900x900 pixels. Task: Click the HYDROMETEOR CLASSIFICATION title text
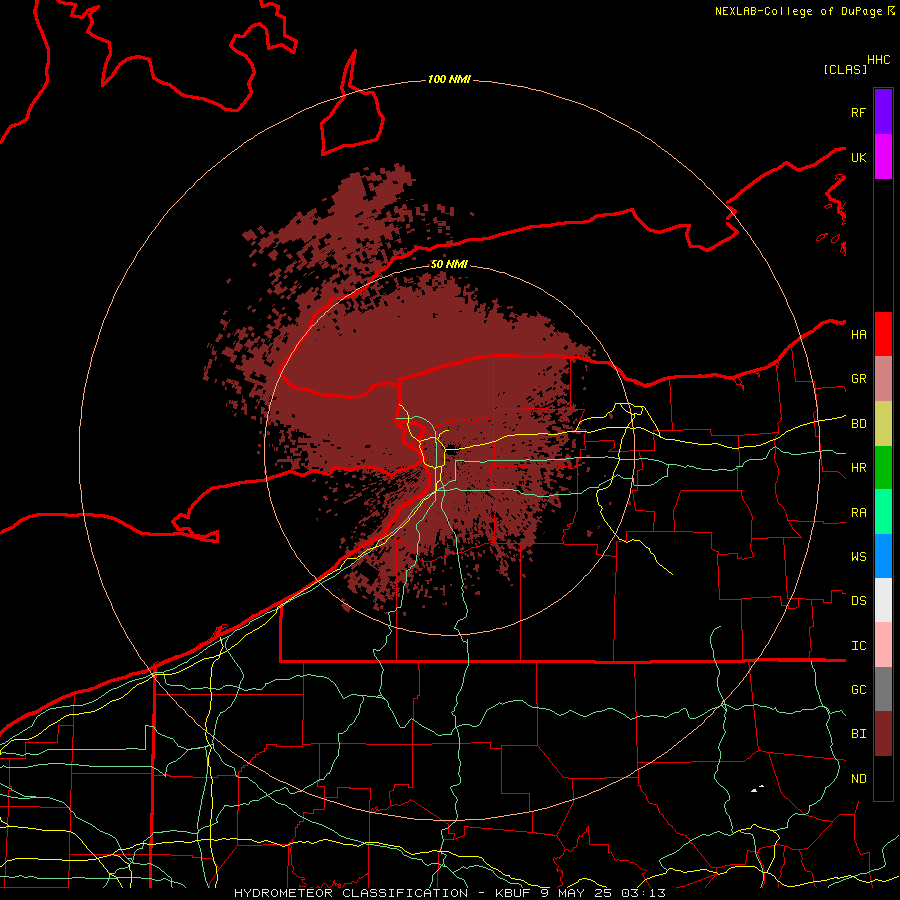click(x=351, y=893)
